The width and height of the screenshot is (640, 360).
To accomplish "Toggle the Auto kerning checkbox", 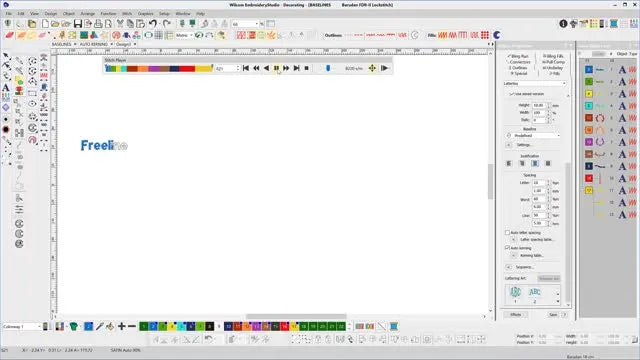I will pyautogui.click(x=508, y=248).
